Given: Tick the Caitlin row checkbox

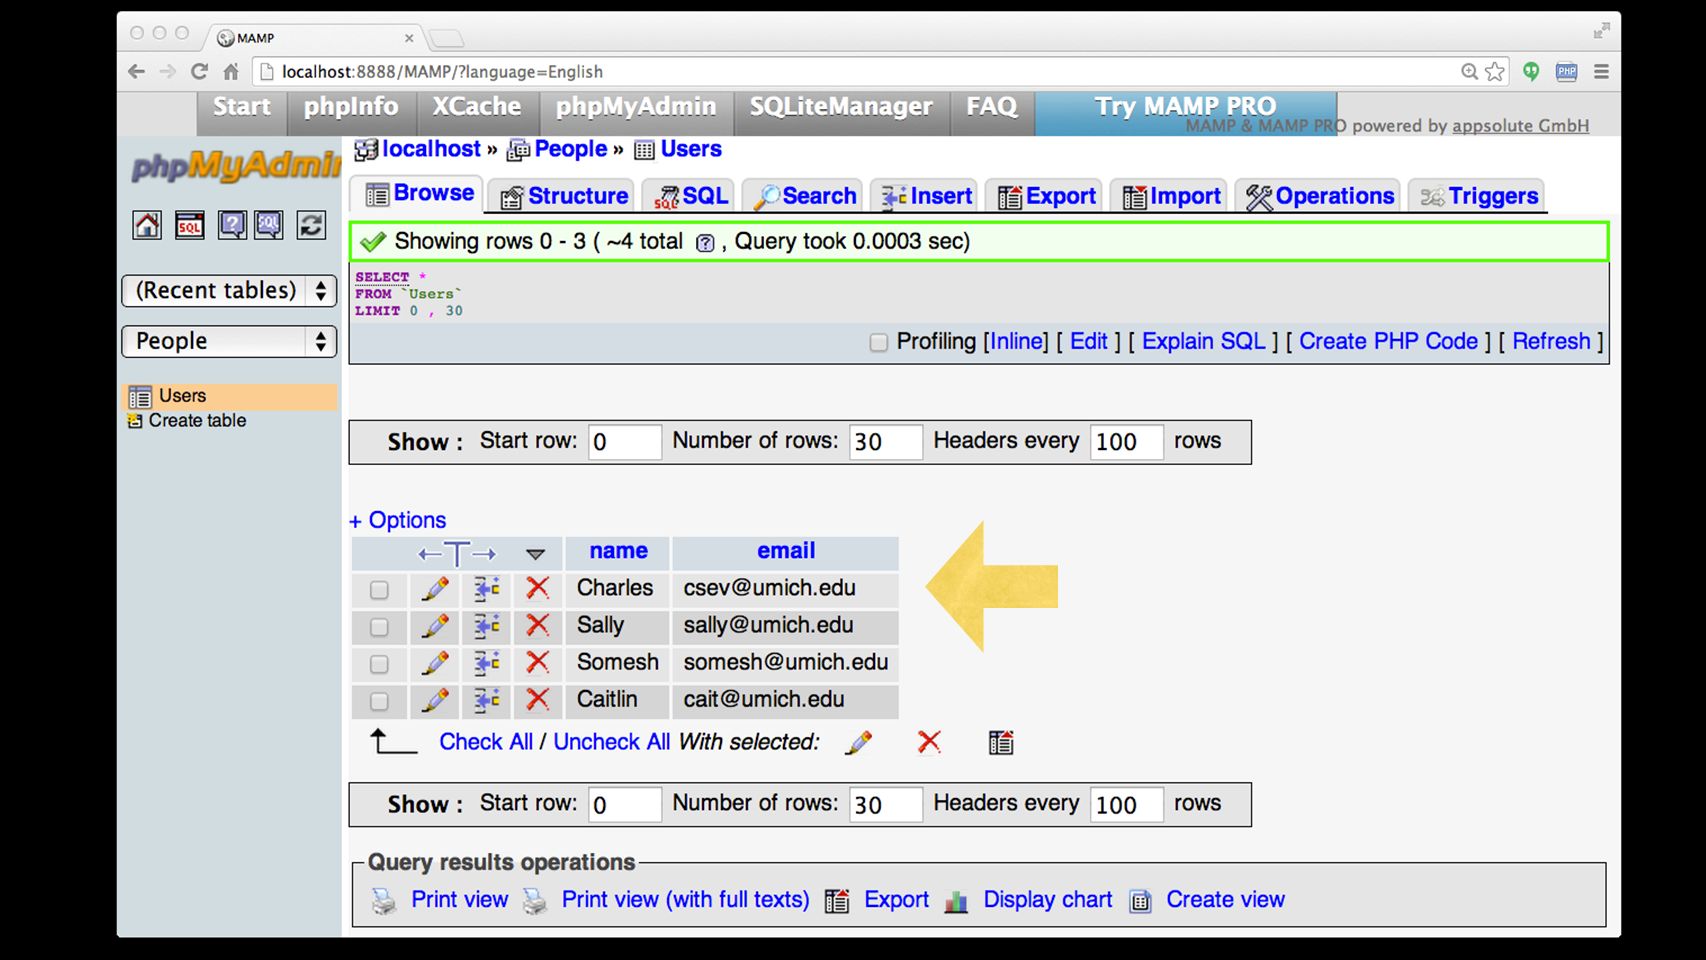Looking at the screenshot, I should point(379,701).
